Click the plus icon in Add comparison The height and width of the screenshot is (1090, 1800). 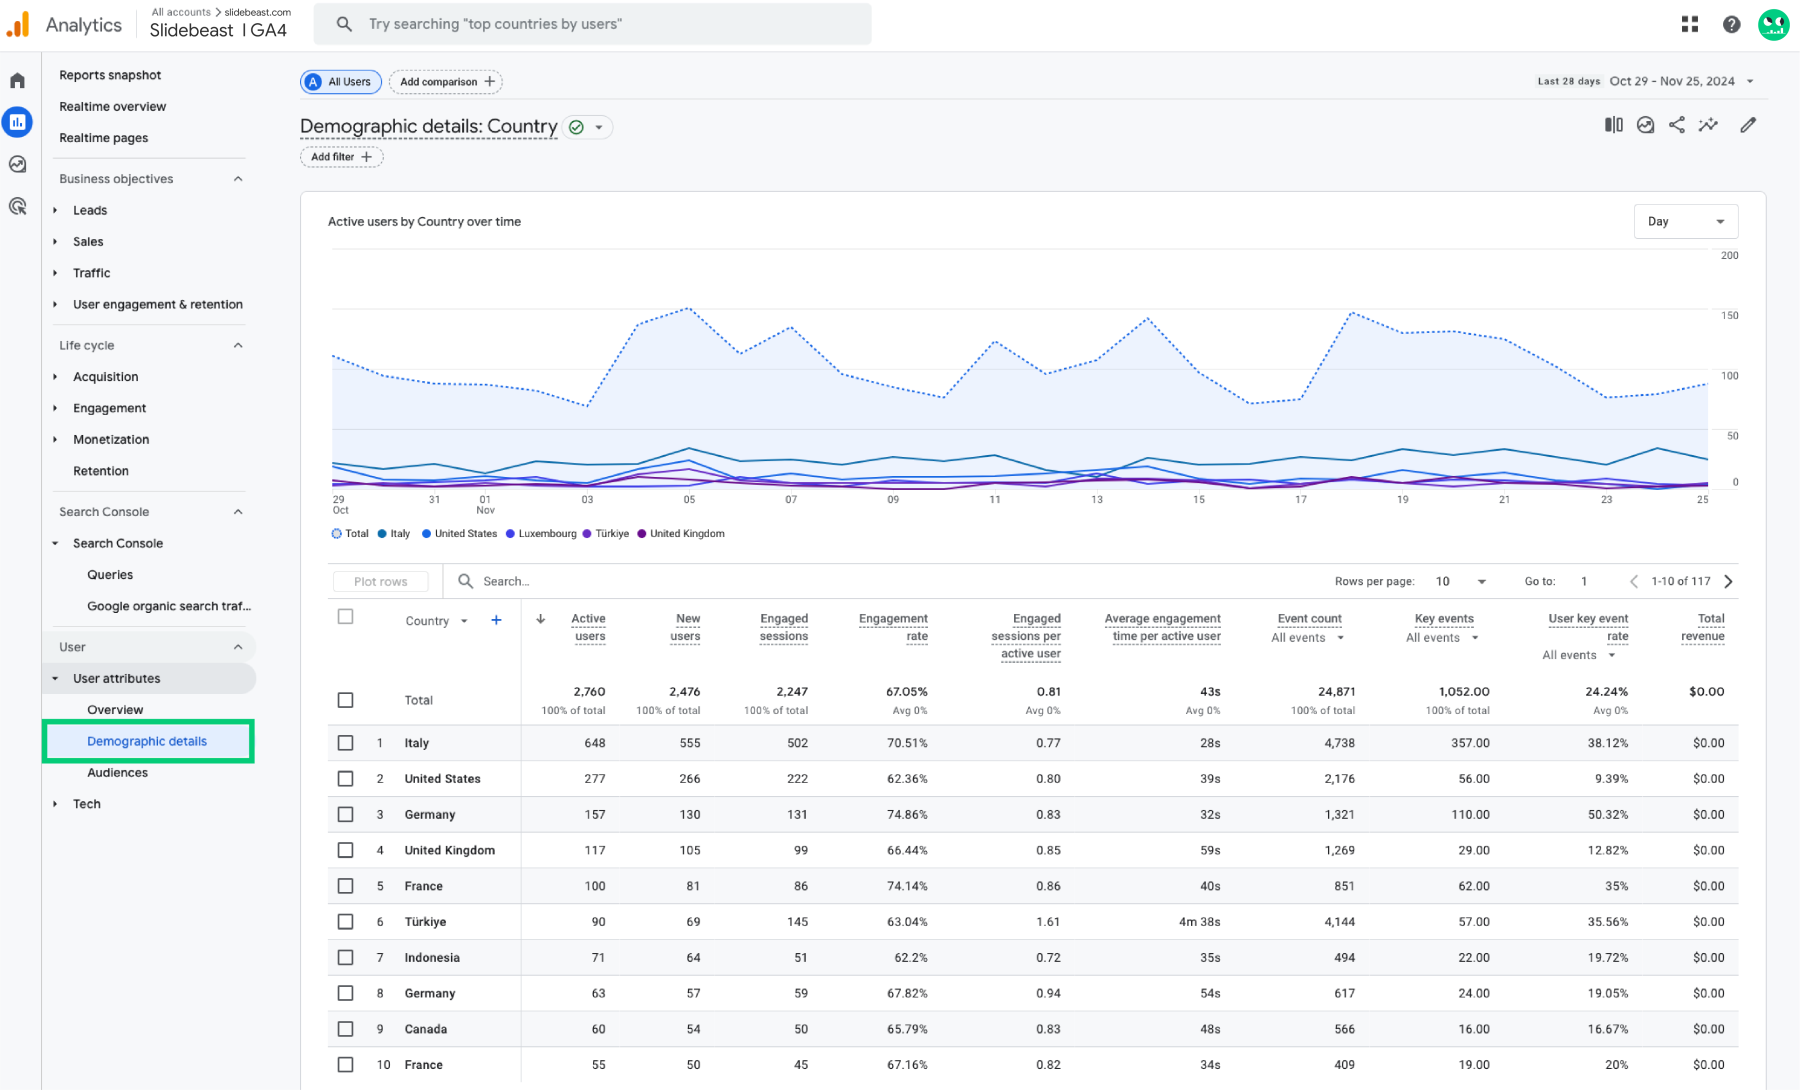point(489,82)
